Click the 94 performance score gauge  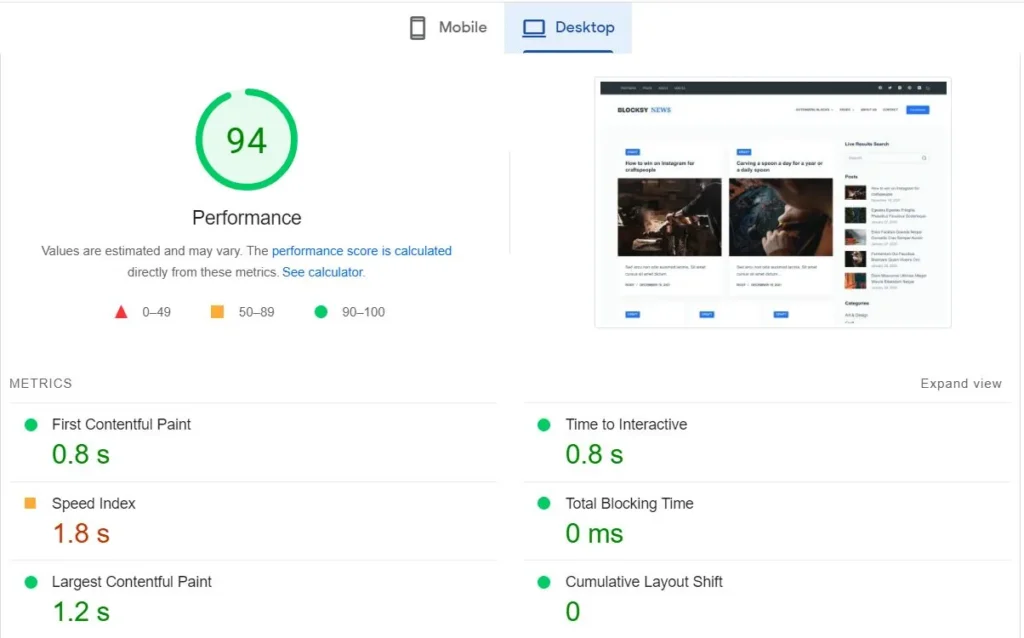point(246,140)
